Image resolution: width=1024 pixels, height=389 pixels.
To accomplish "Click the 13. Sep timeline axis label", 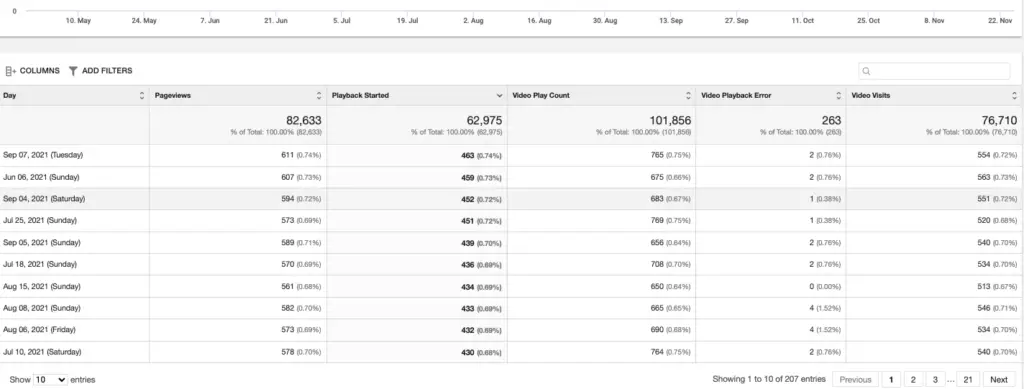I will (671, 21).
